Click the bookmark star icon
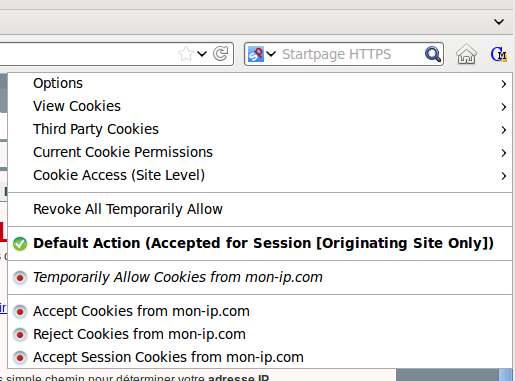This screenshot has width=516, height=381. (x=185, y=54)
